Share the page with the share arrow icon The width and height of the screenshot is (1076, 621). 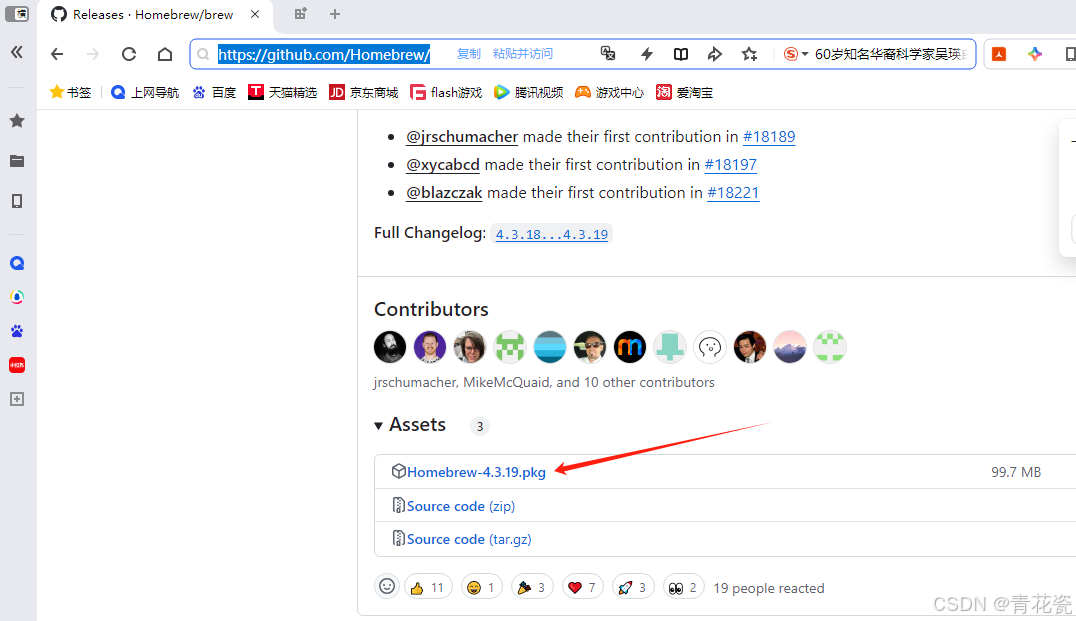pos(714,54)
